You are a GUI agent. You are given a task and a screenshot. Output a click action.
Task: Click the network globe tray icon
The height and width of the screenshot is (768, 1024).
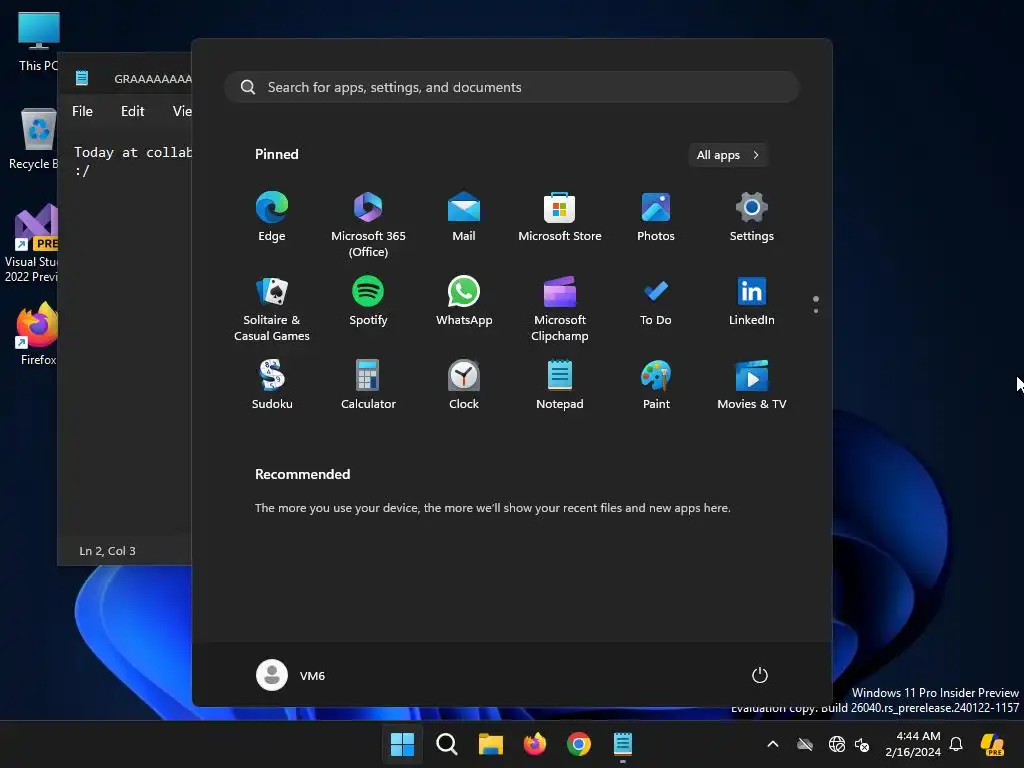click(x=837, y=744)
